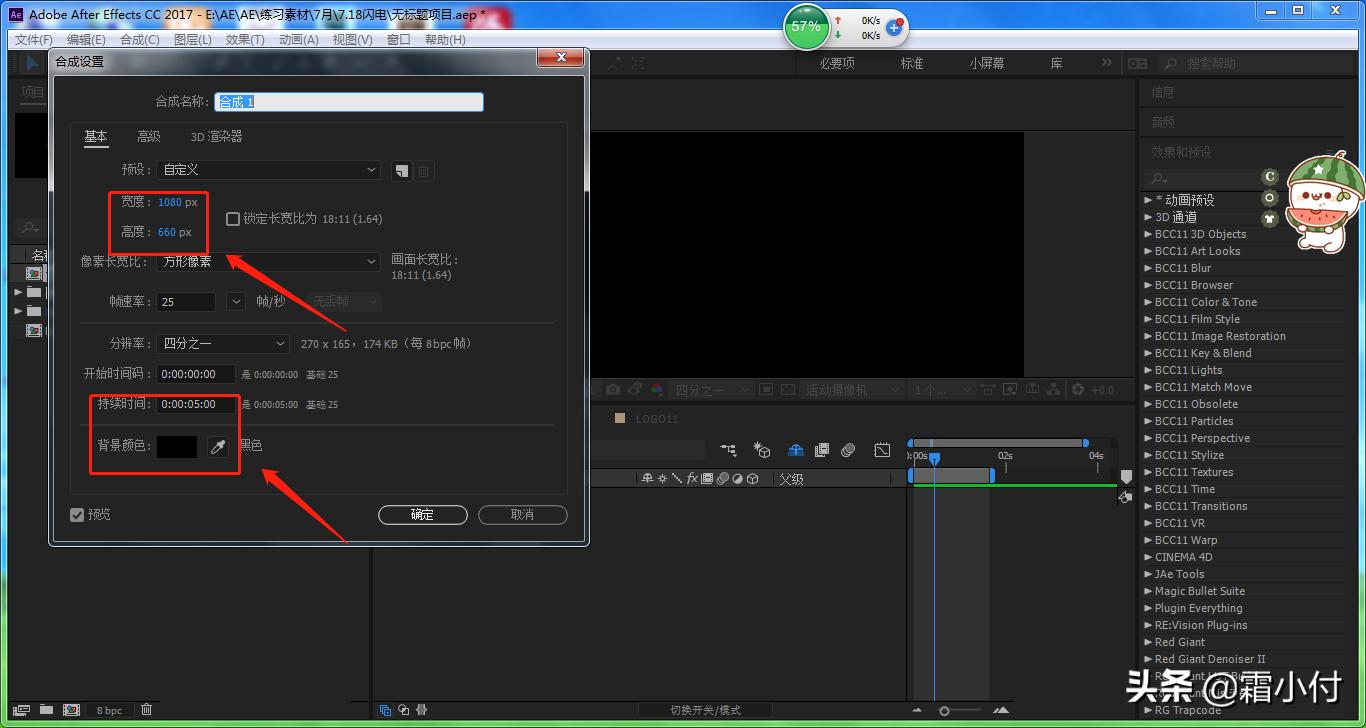Viewport: 1366px width, 728px height.
Task: Toggle the motion blur enable icon in timeline
Action: click(x=848, y=451)
